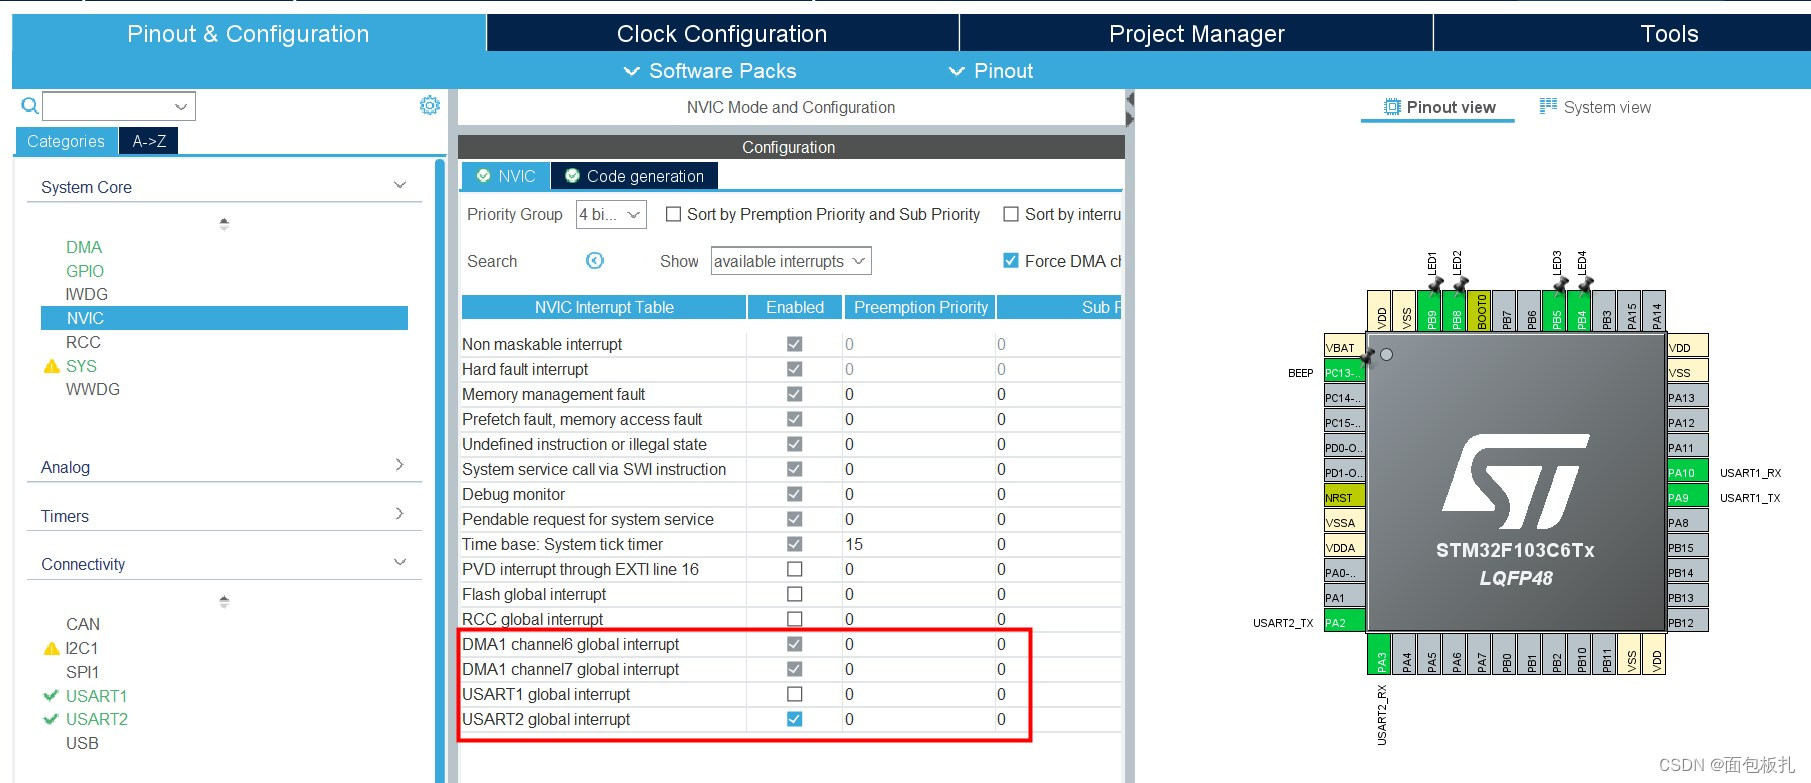This screenshot has width=1811, height=783.
Task: Click the System view grid icon
Action: click(1548, 106)
